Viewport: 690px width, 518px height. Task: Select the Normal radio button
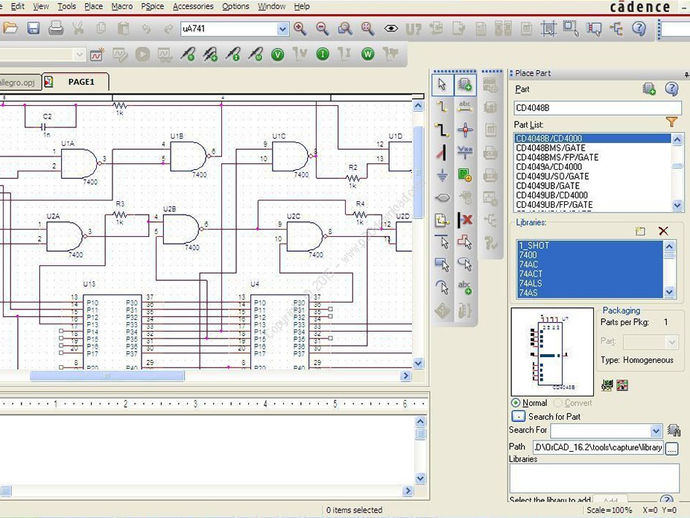tap(515, 403)
